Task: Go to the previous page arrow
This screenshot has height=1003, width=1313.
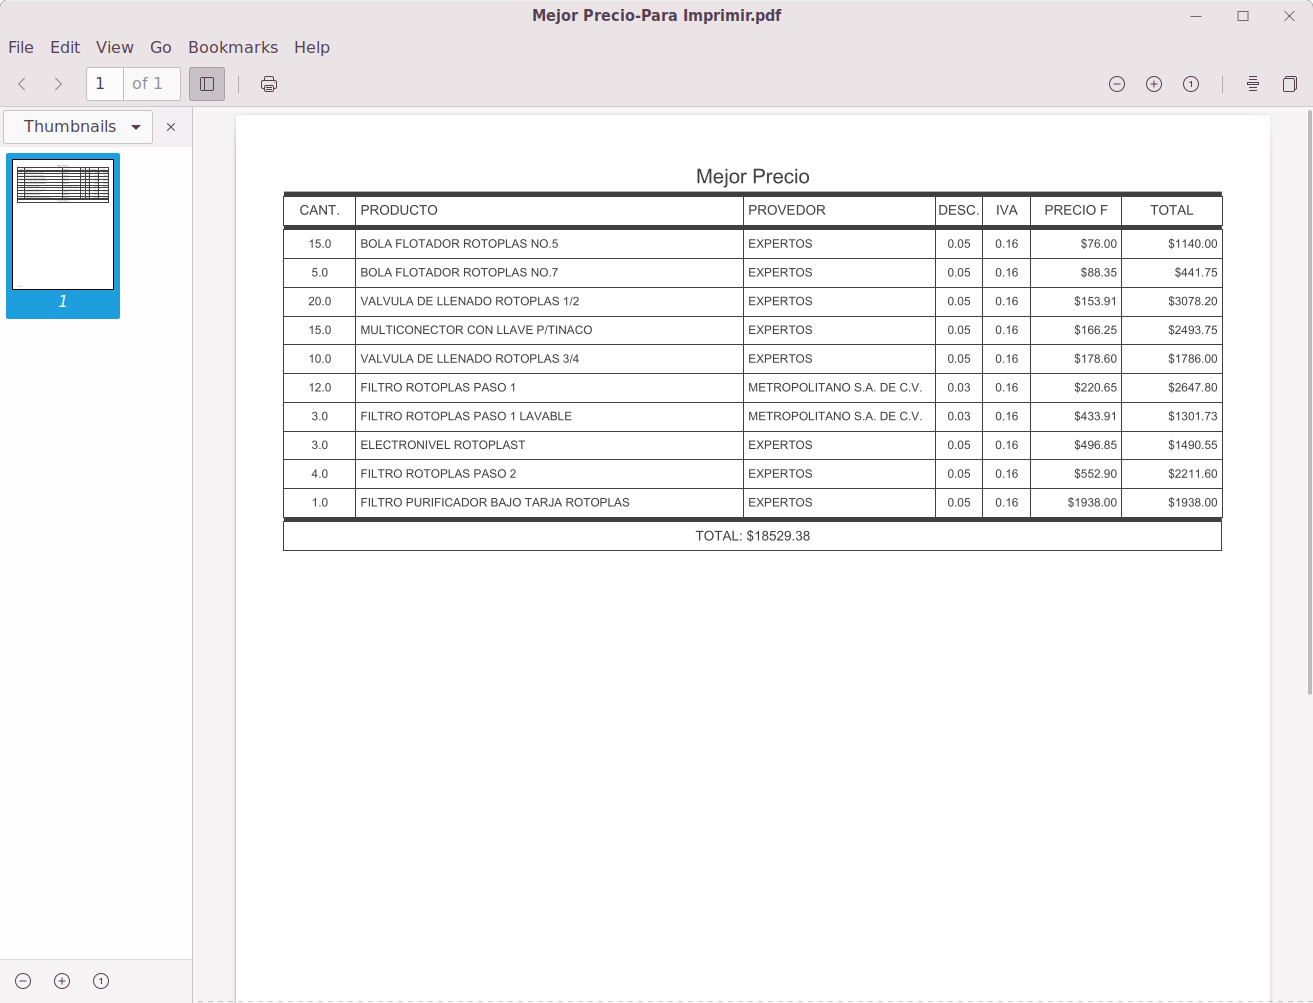Action: 22,84
